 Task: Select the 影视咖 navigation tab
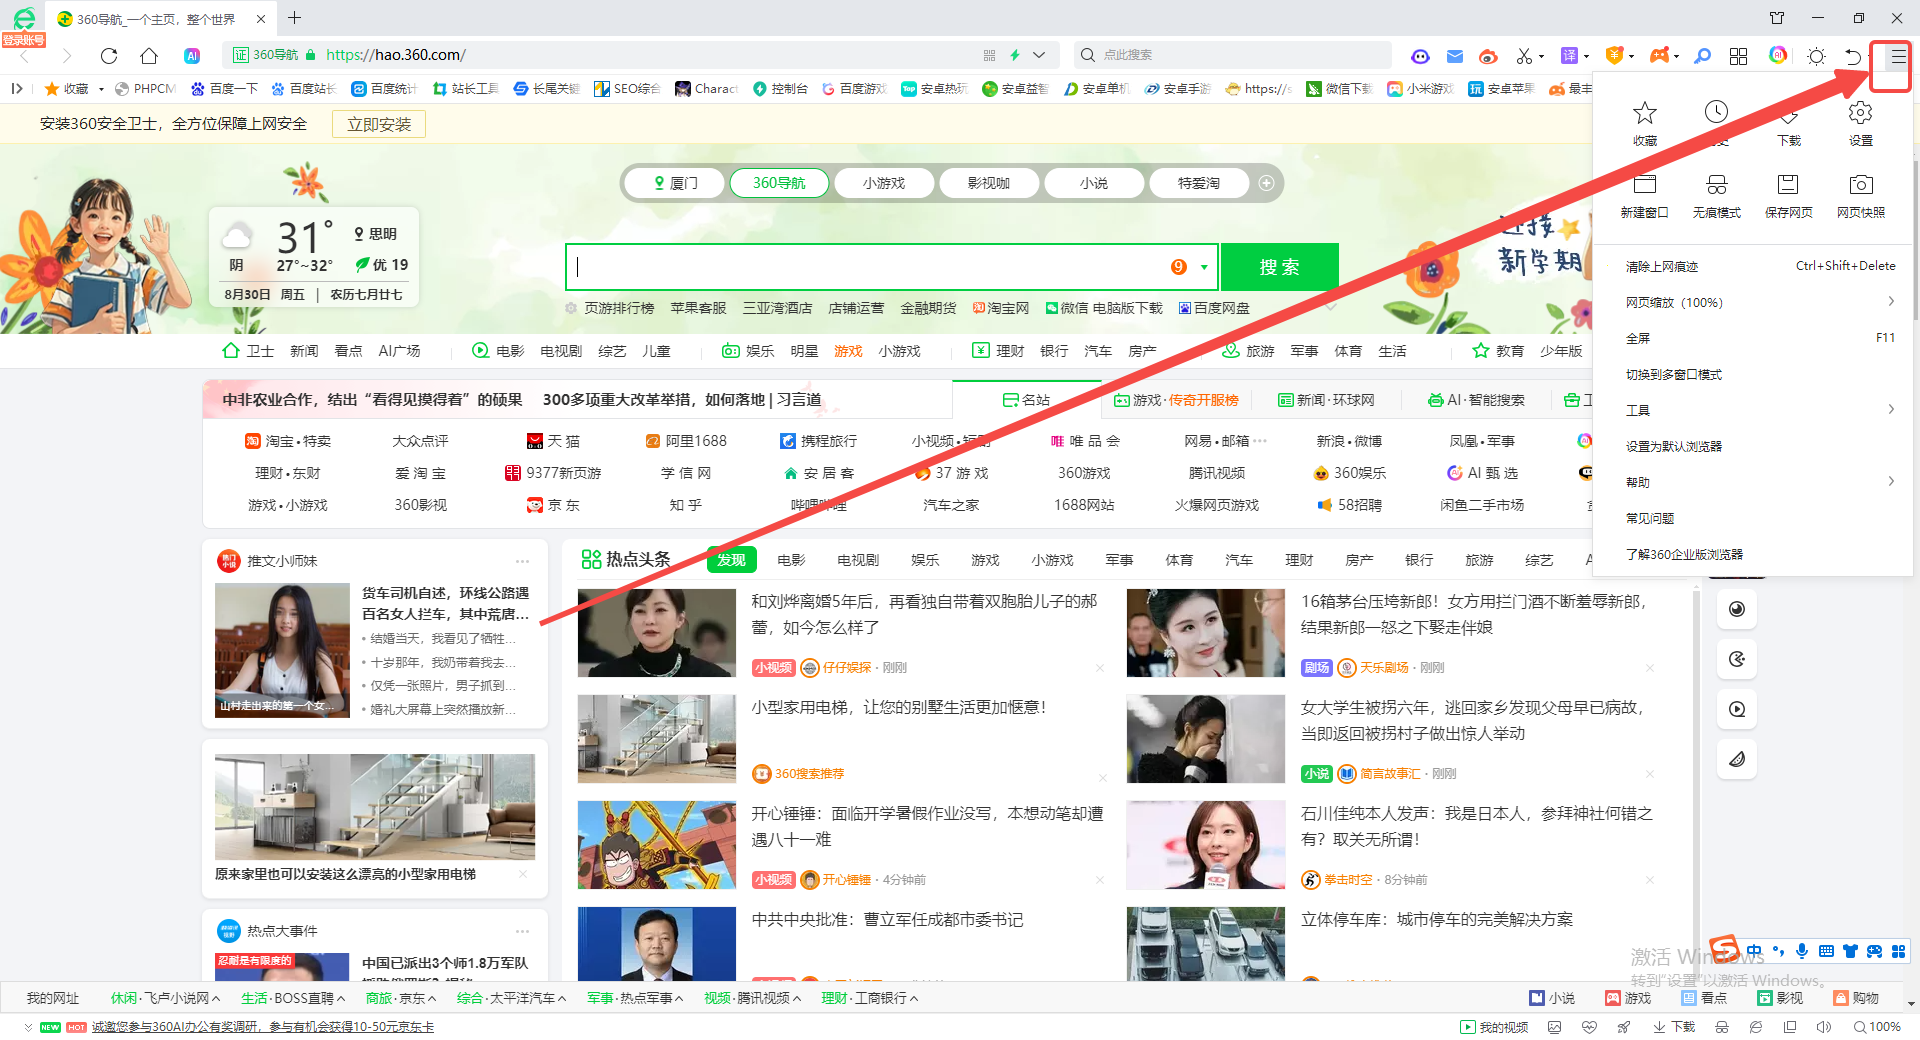989,183
